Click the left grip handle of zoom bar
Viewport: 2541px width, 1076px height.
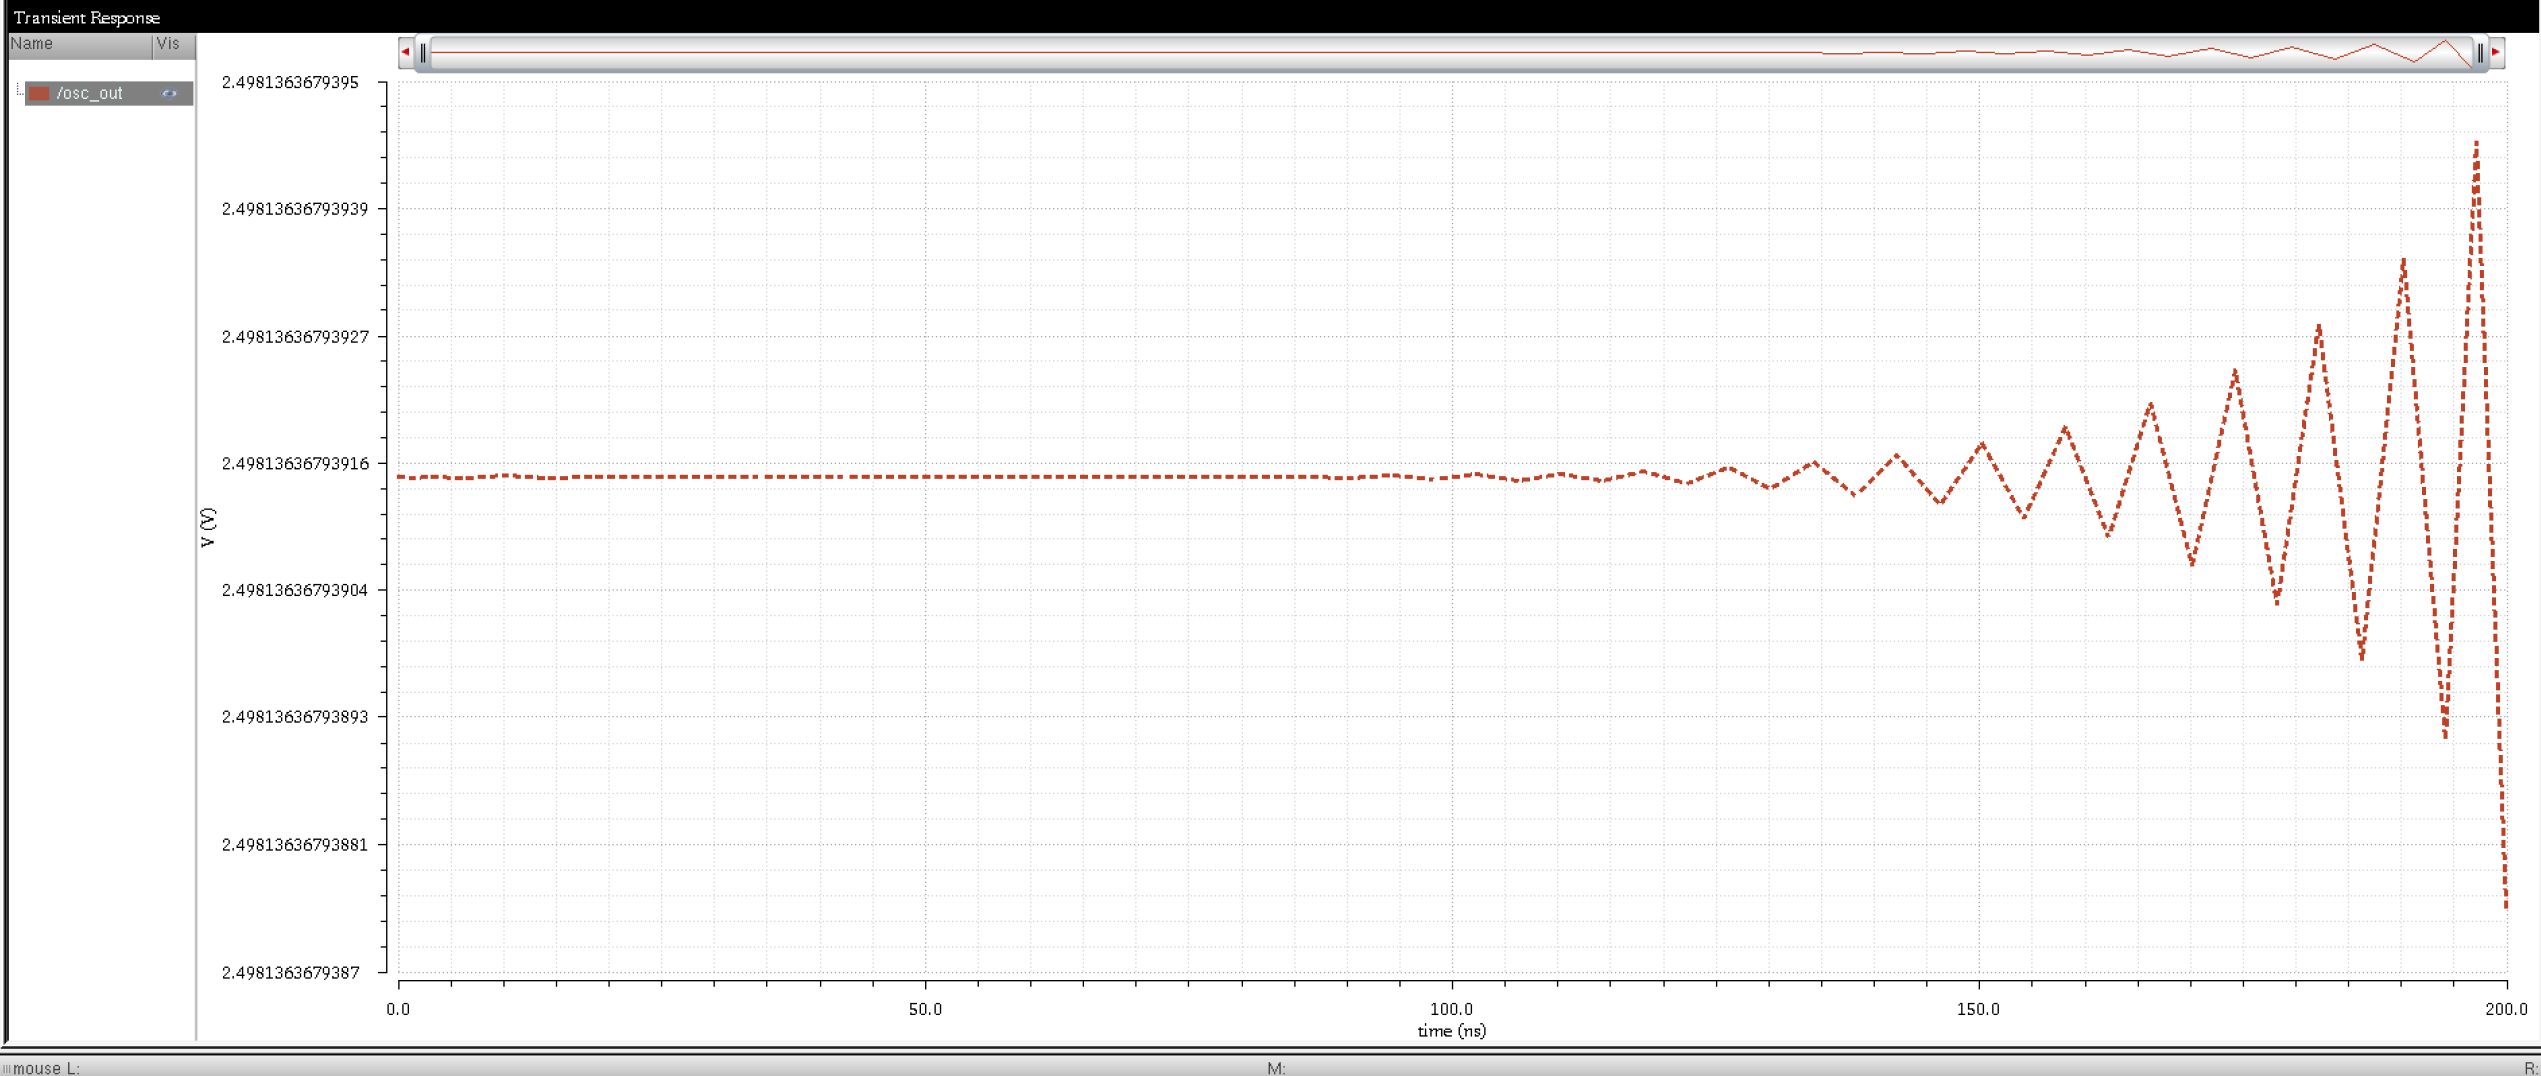tap(423, 53)
